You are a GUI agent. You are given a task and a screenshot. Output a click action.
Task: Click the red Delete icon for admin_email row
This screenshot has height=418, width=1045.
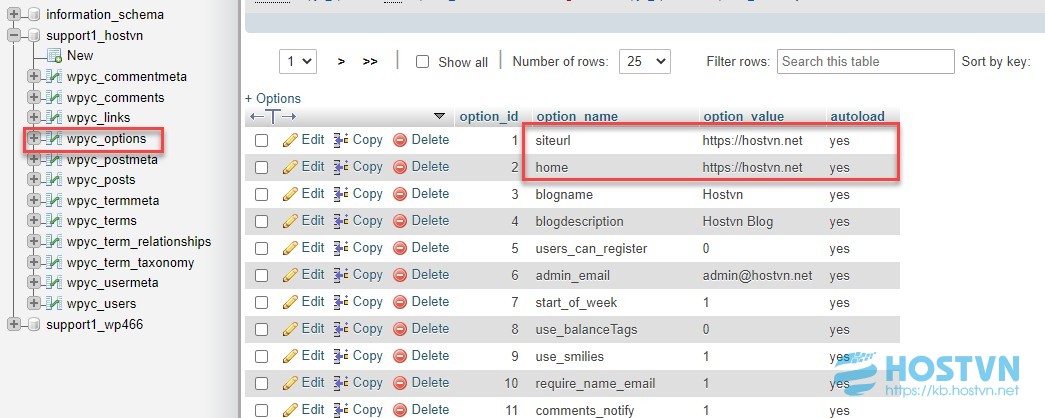coord(400,275)
